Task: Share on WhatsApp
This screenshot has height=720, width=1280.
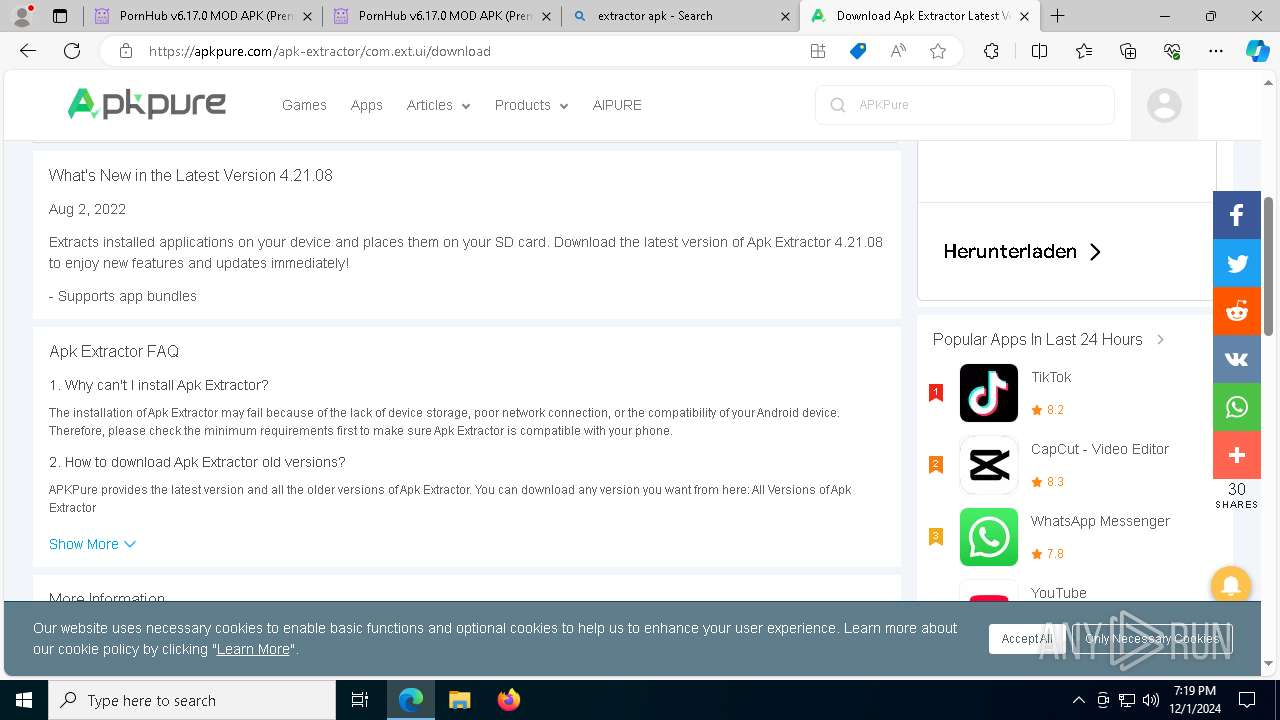Action: click(1237, 407)
